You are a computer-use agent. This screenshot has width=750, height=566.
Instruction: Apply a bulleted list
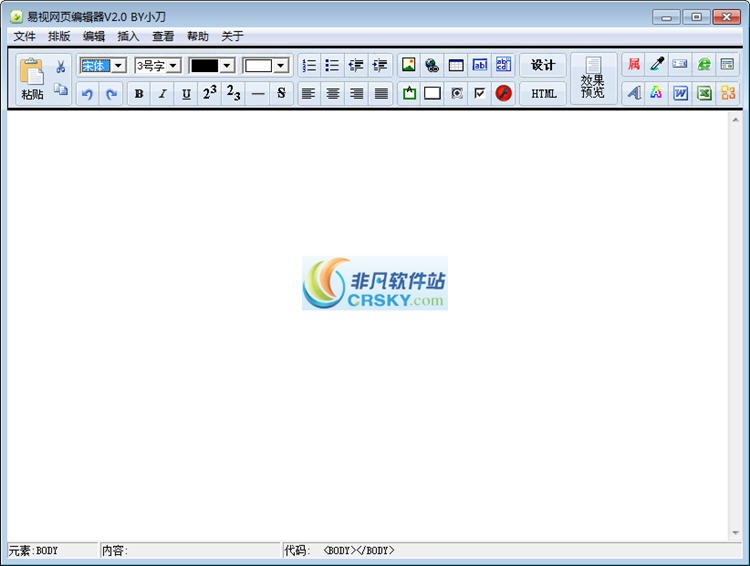coord(332,65)
